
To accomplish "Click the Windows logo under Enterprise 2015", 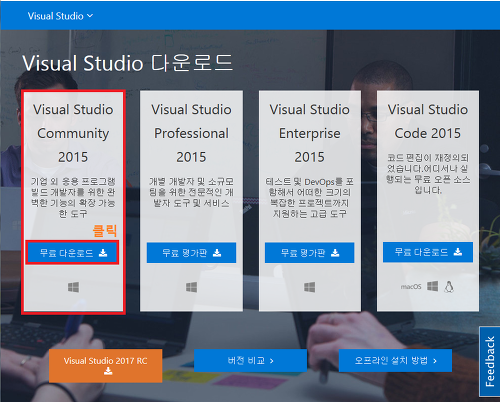I will click(x=309, y=287).
